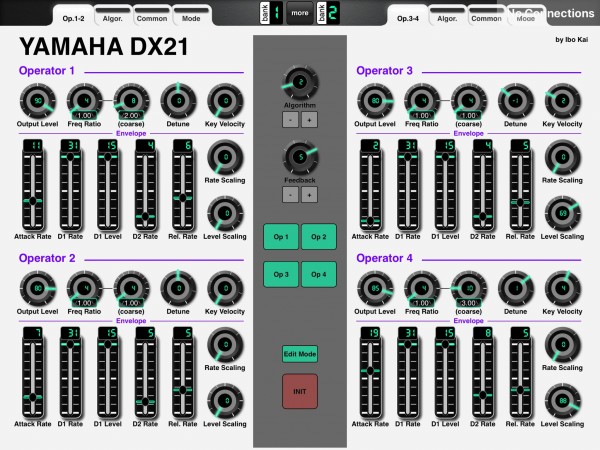Click Operator 3 Detune knob

pos(516,101)
